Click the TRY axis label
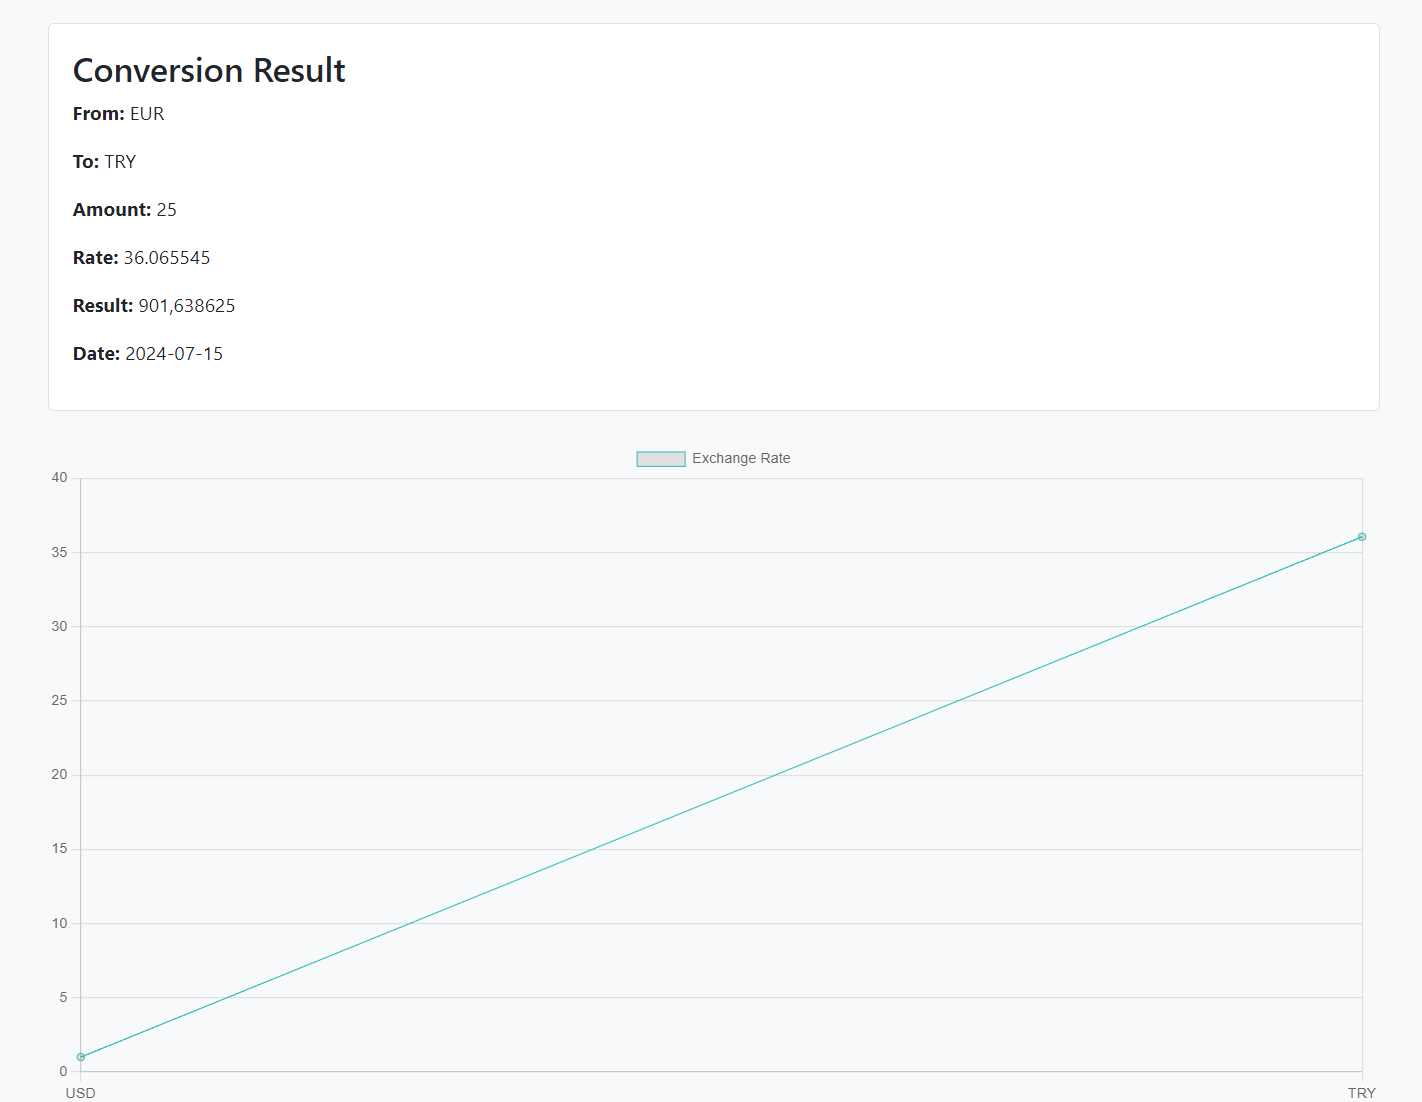 [1361, 1092]
